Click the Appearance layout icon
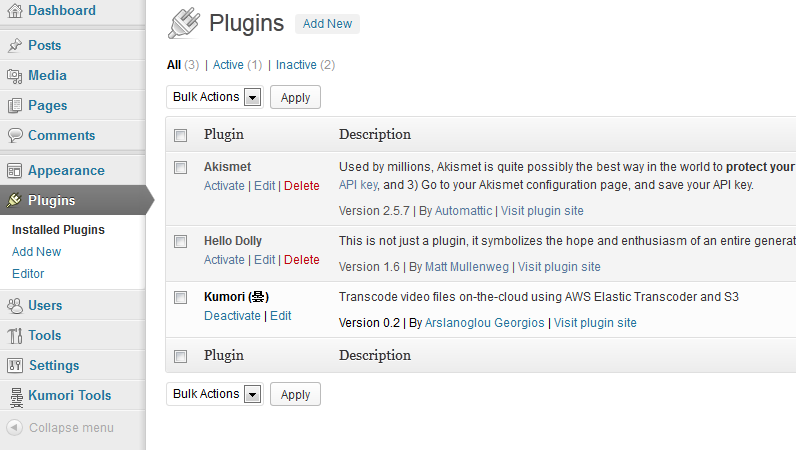The image size is (796, 450). point(15,171)
